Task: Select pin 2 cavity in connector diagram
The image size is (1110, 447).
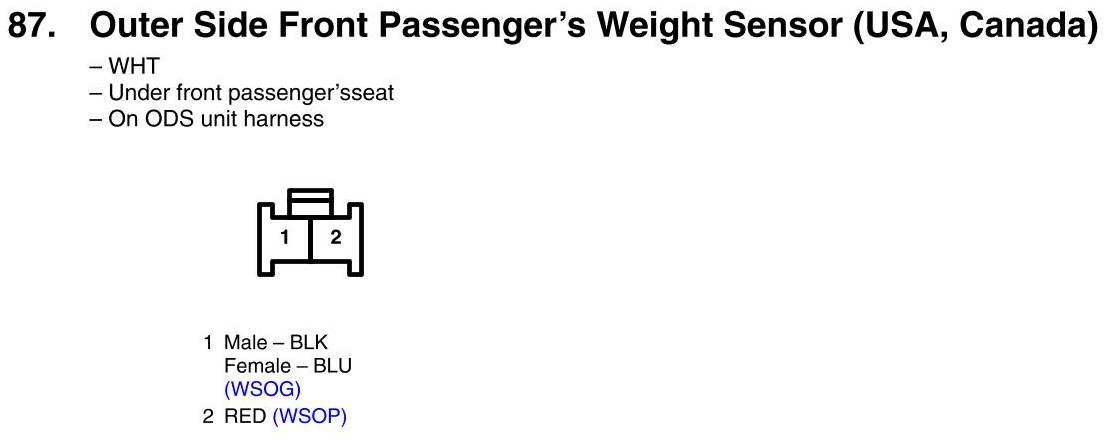Action: coord(336,237)
